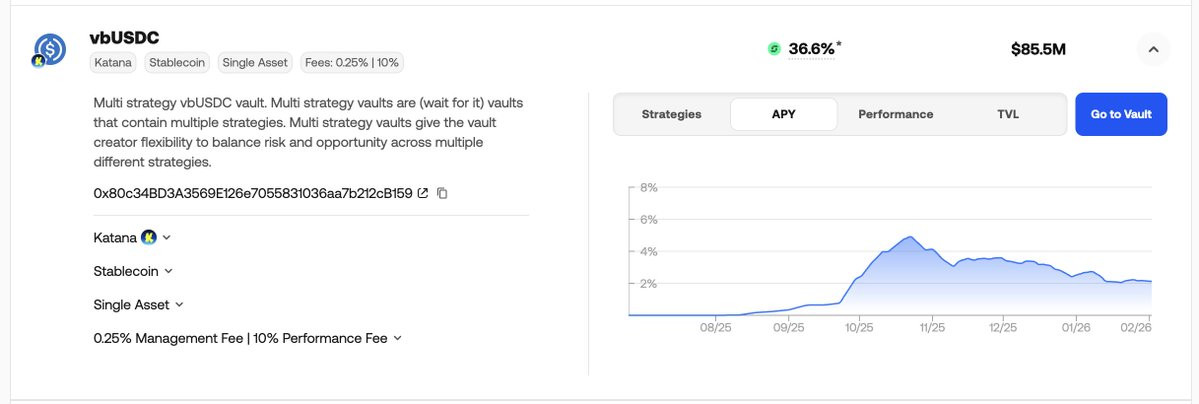Select the APY chart tab
This screenshot has width=1199, height=404.
784,114
